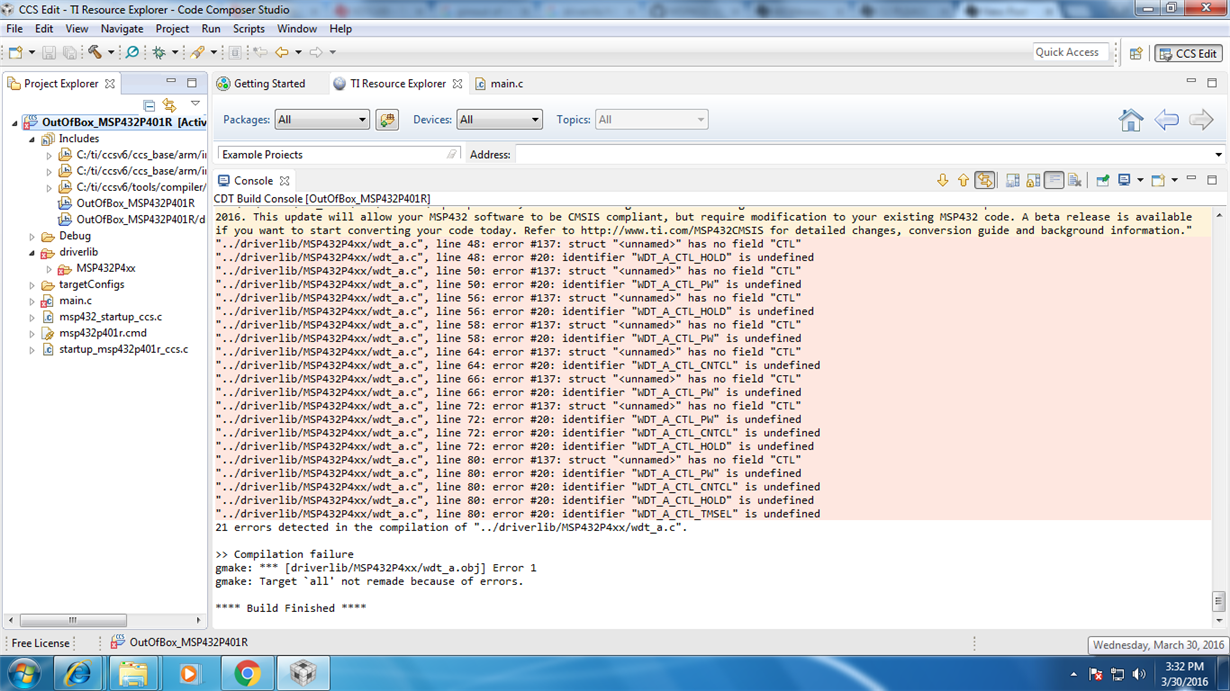The height and width of the screenshot is (691, 1230).
Task: Click the Open Perspective icon
Action: [x=1136, y=53]
